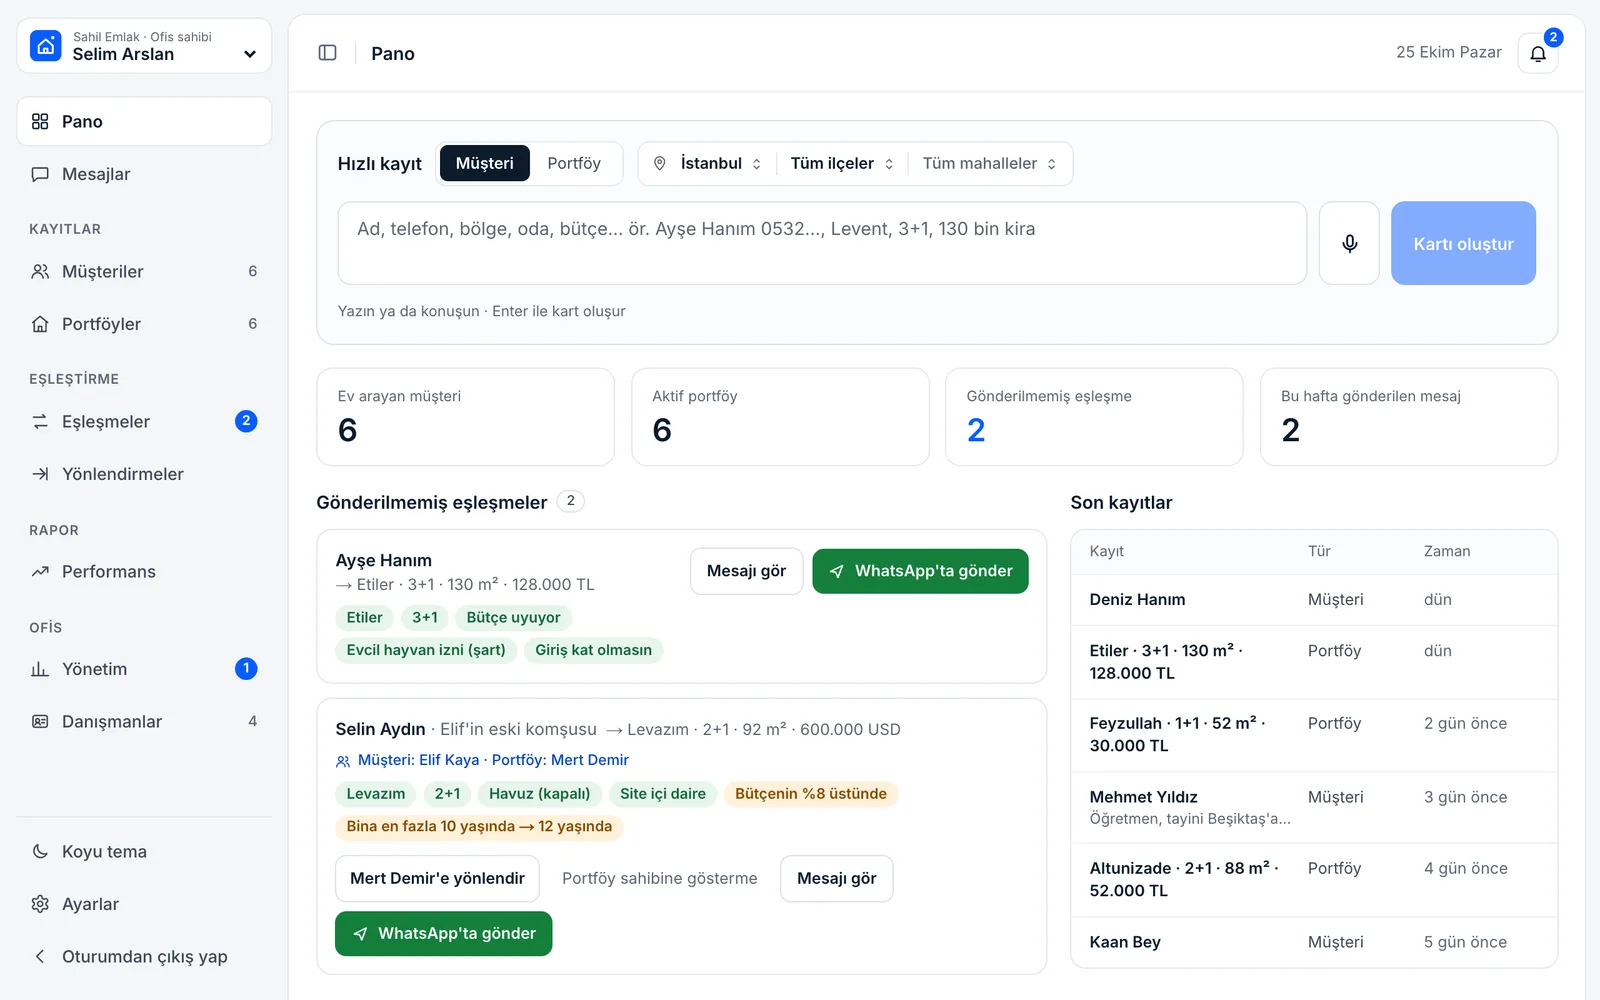Open the Tüm mahalleler dropdown
This screenshot has height=1000, width=1600.
pyautogui.click(x=989, y=163)
